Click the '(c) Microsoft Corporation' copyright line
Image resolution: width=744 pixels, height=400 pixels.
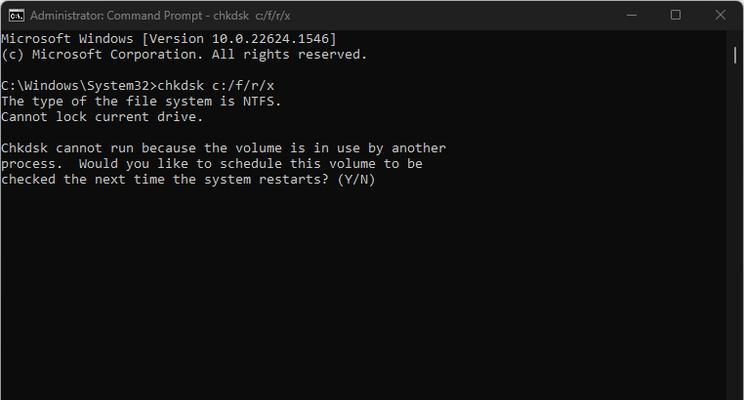coord(184,55)
